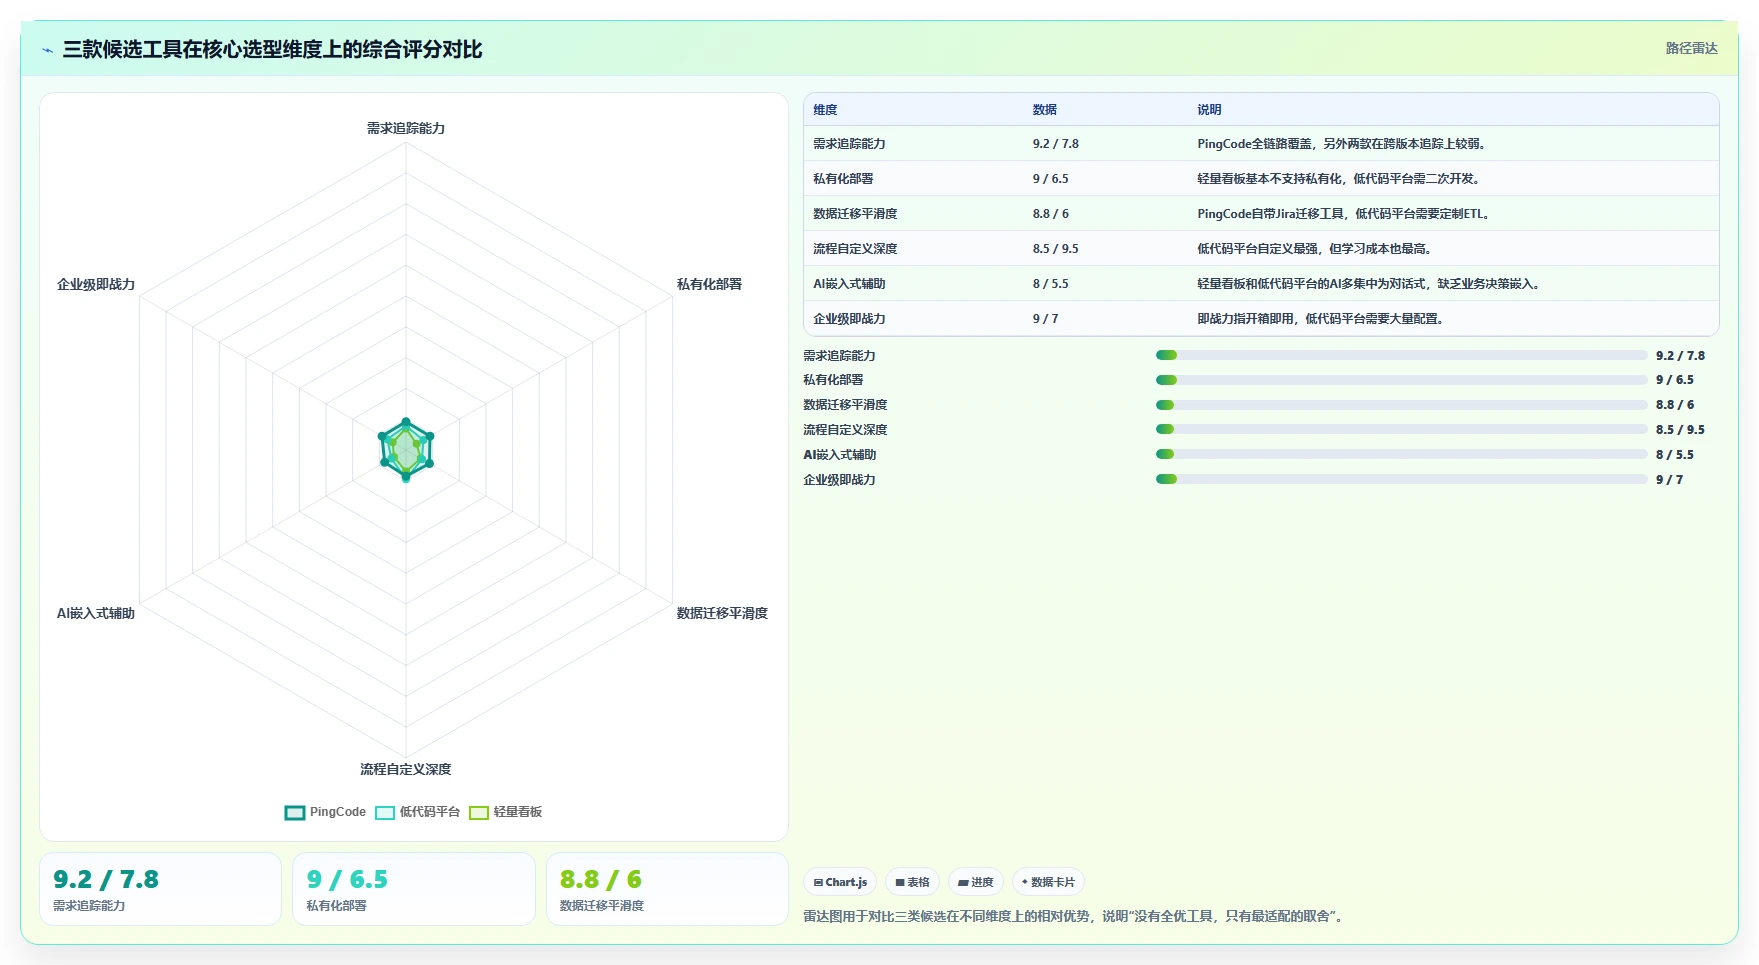This screenshot has height=965, width=1759.
Task: Click the 路径雷达 label in the header
Action: click(x=1691, y=48)
